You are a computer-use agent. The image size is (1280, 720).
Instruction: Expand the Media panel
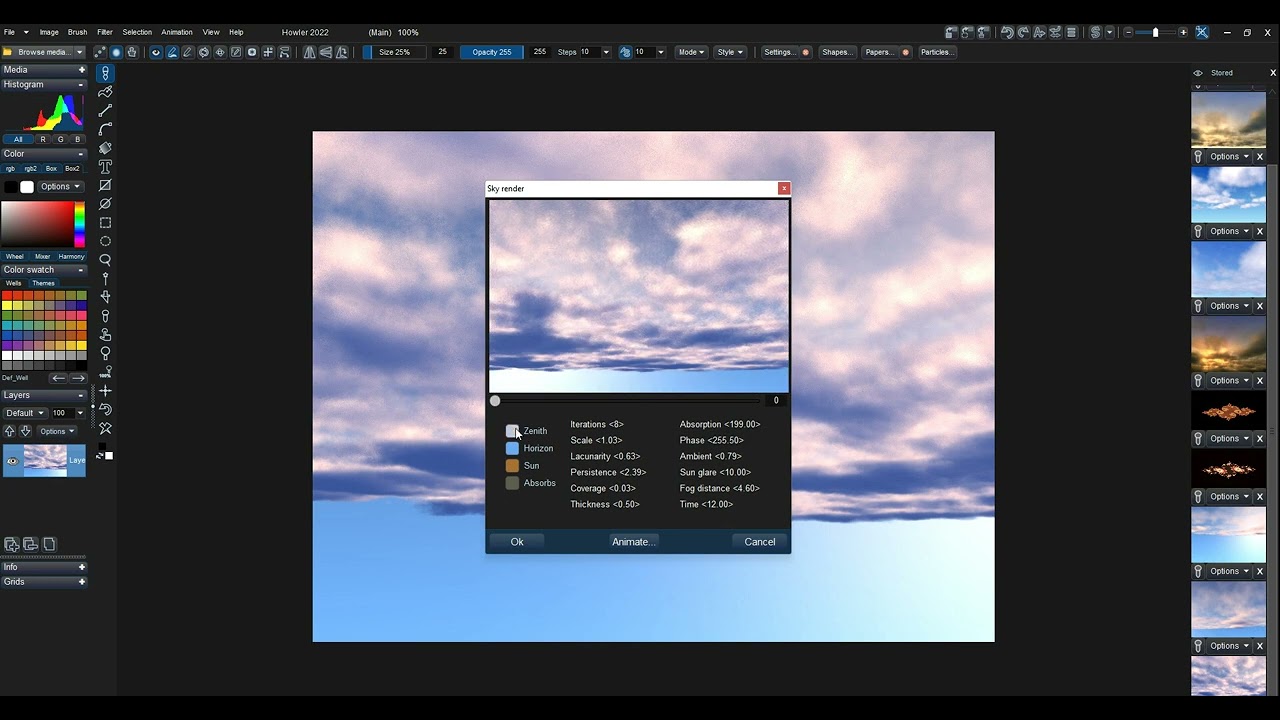[x=82, y=70]
